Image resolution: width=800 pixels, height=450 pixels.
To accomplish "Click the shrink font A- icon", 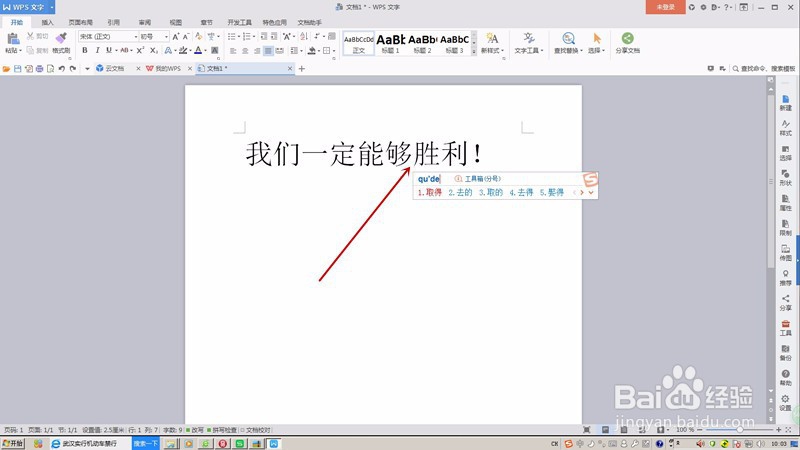I will click(x=186, y=36).
